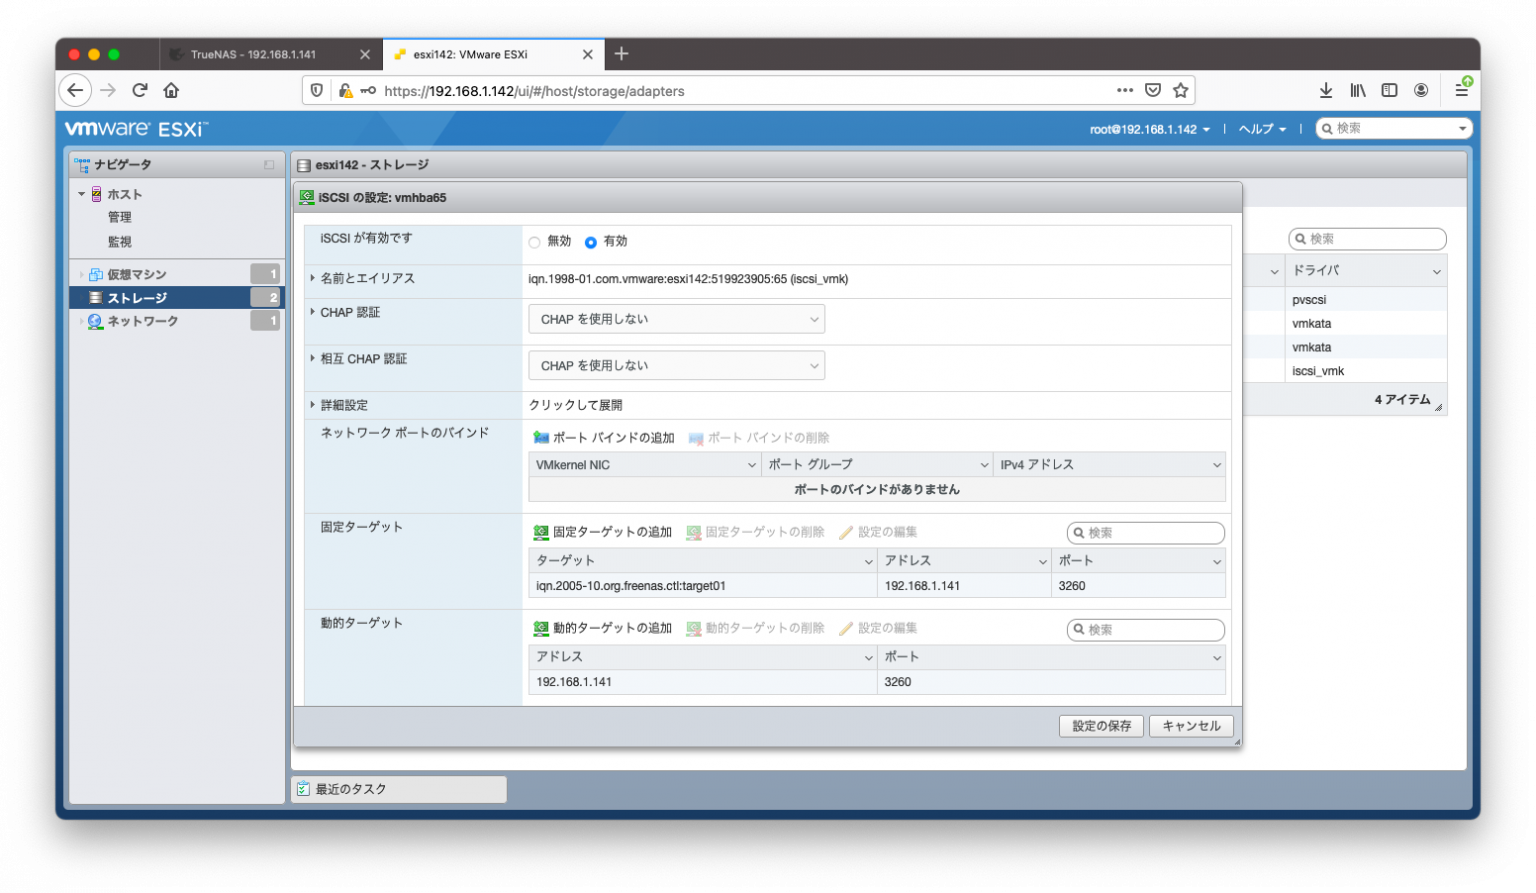The width and height of the screenshot is (1536, 893).
Task: Click the download arrow icon in the browser toolbar
Action: click(1326, 90)
